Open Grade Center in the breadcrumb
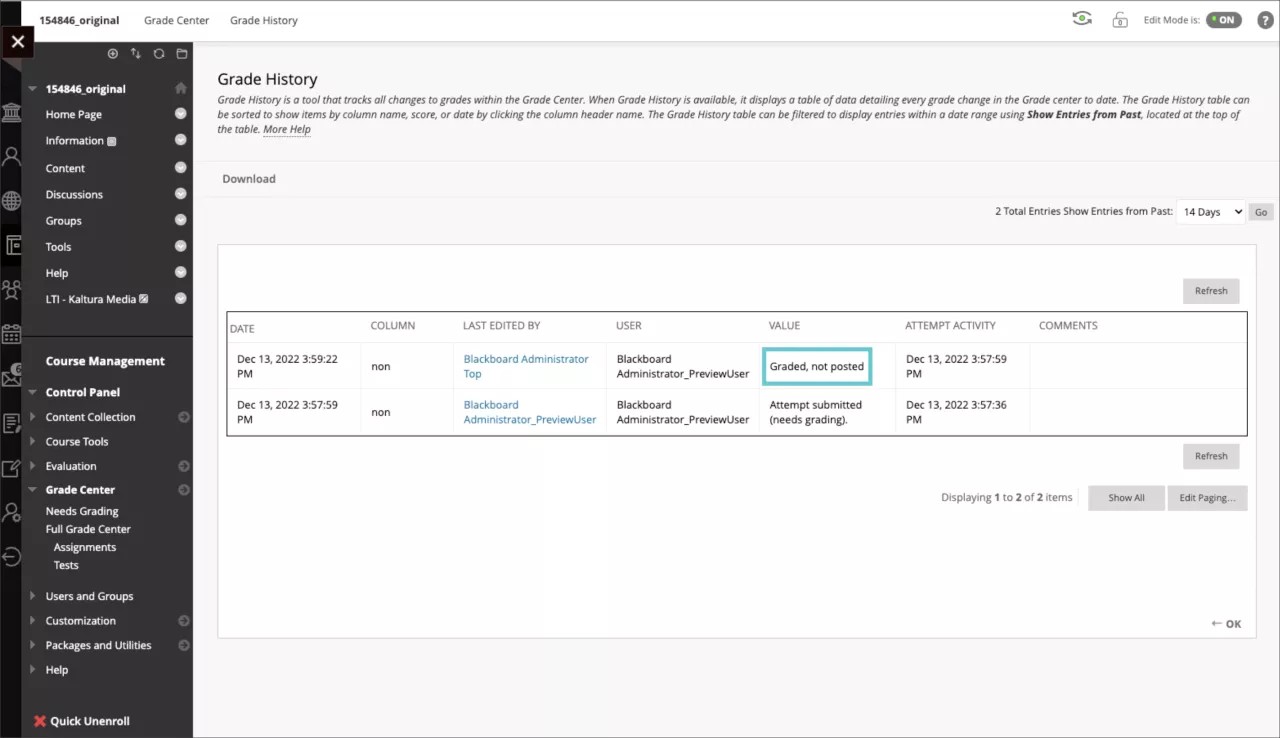 [x=176, y=20]
